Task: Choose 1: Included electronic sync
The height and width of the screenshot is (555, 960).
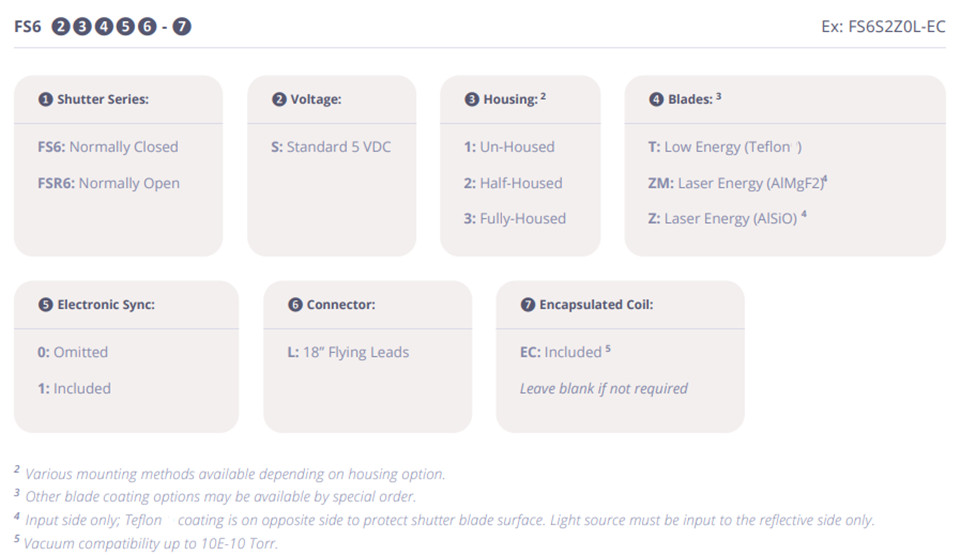Action: coord(74,388)
